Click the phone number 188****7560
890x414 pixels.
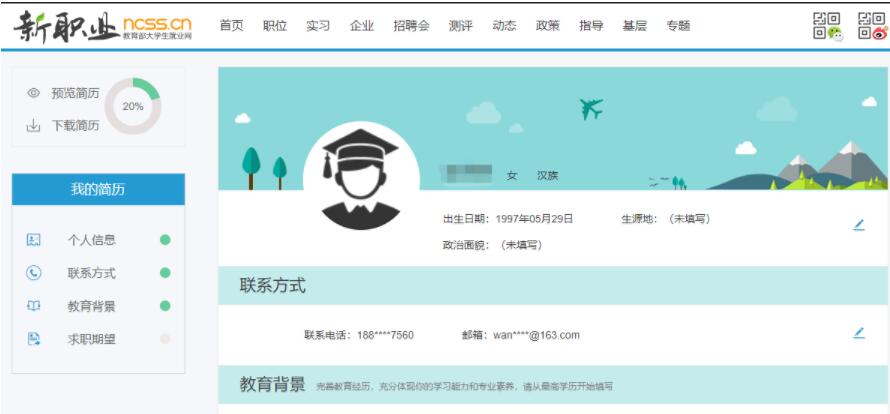coord(385,335)
